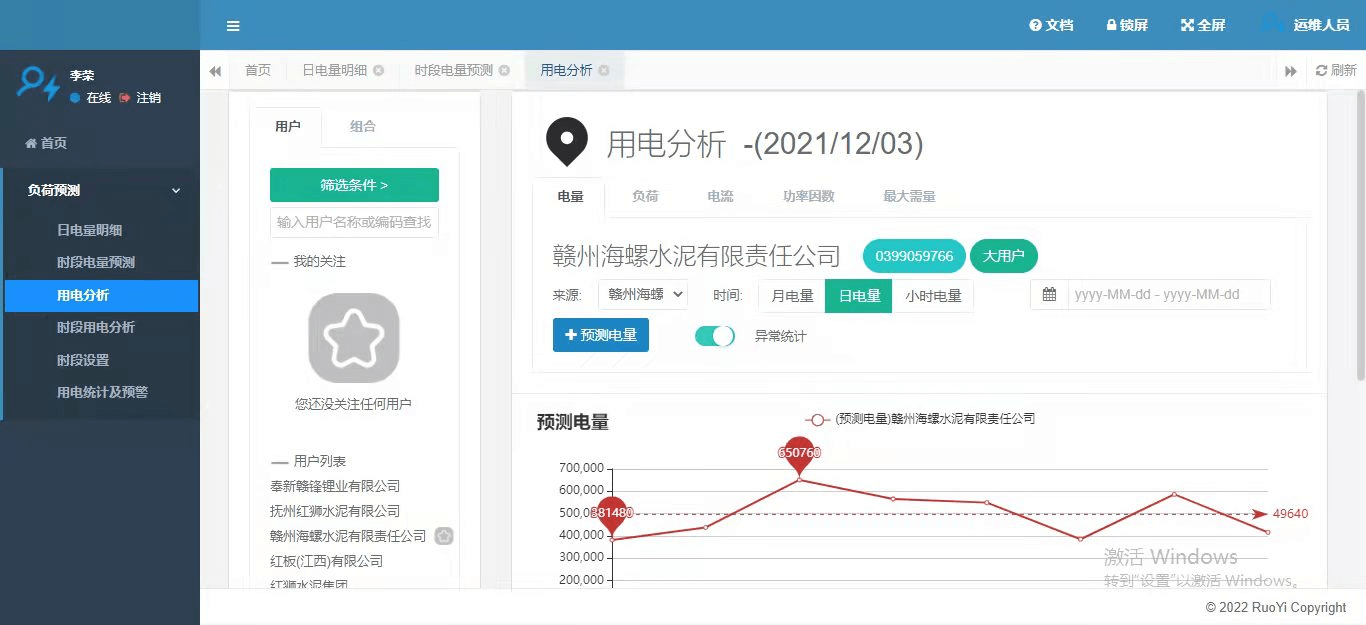Click the 0399059766 user code badge

tap(914, 256)
